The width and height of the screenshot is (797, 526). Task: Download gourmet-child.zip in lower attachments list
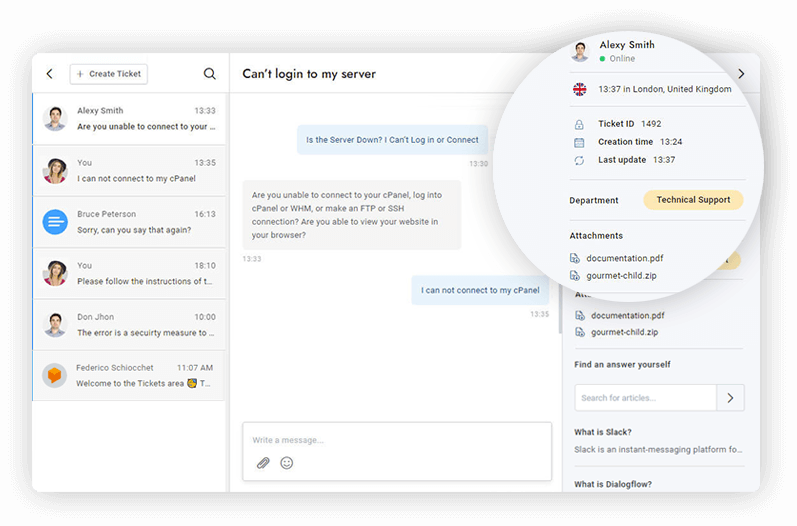pyautogui.click(x=624, y=332)
